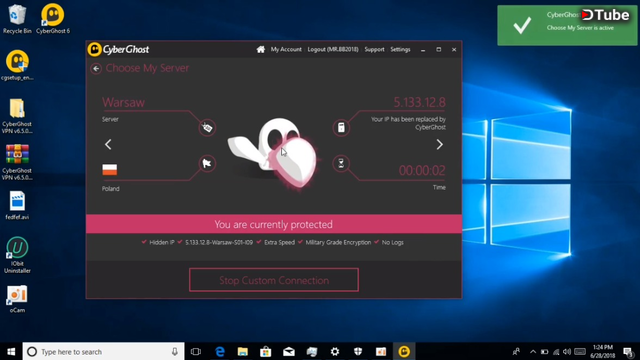The height and width of the screenshot is (360, 640).
Task: Select the IObit Uninstaller shortcut
Action: pos(17,255)
